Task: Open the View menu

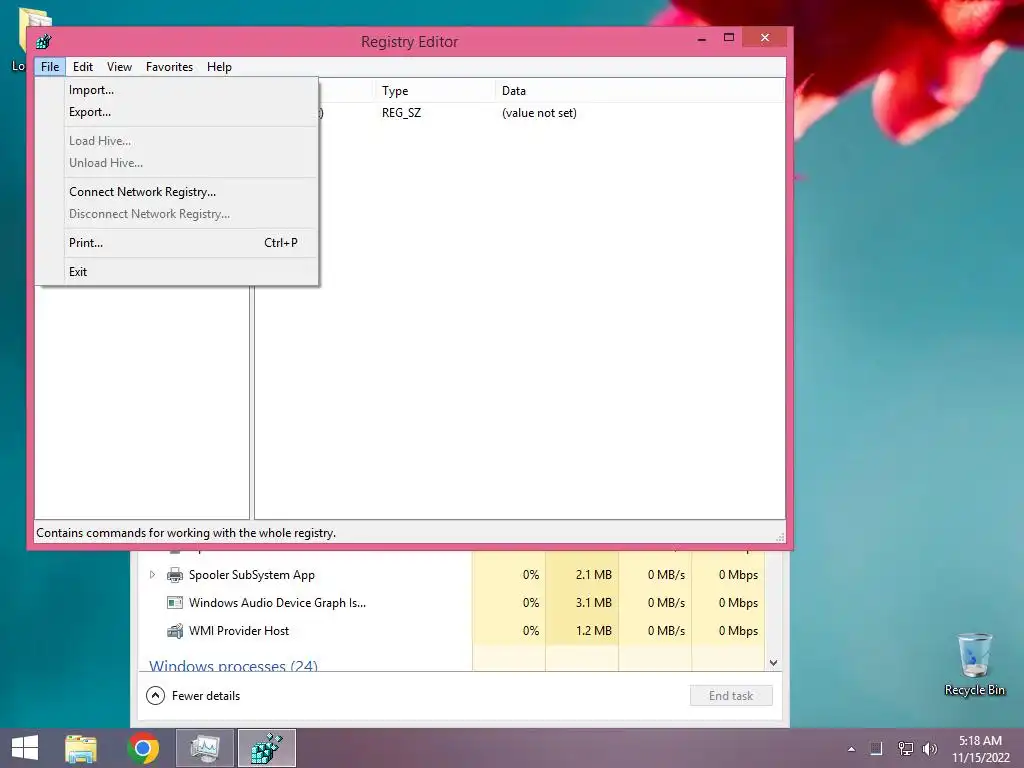Action: pos(120,67)
